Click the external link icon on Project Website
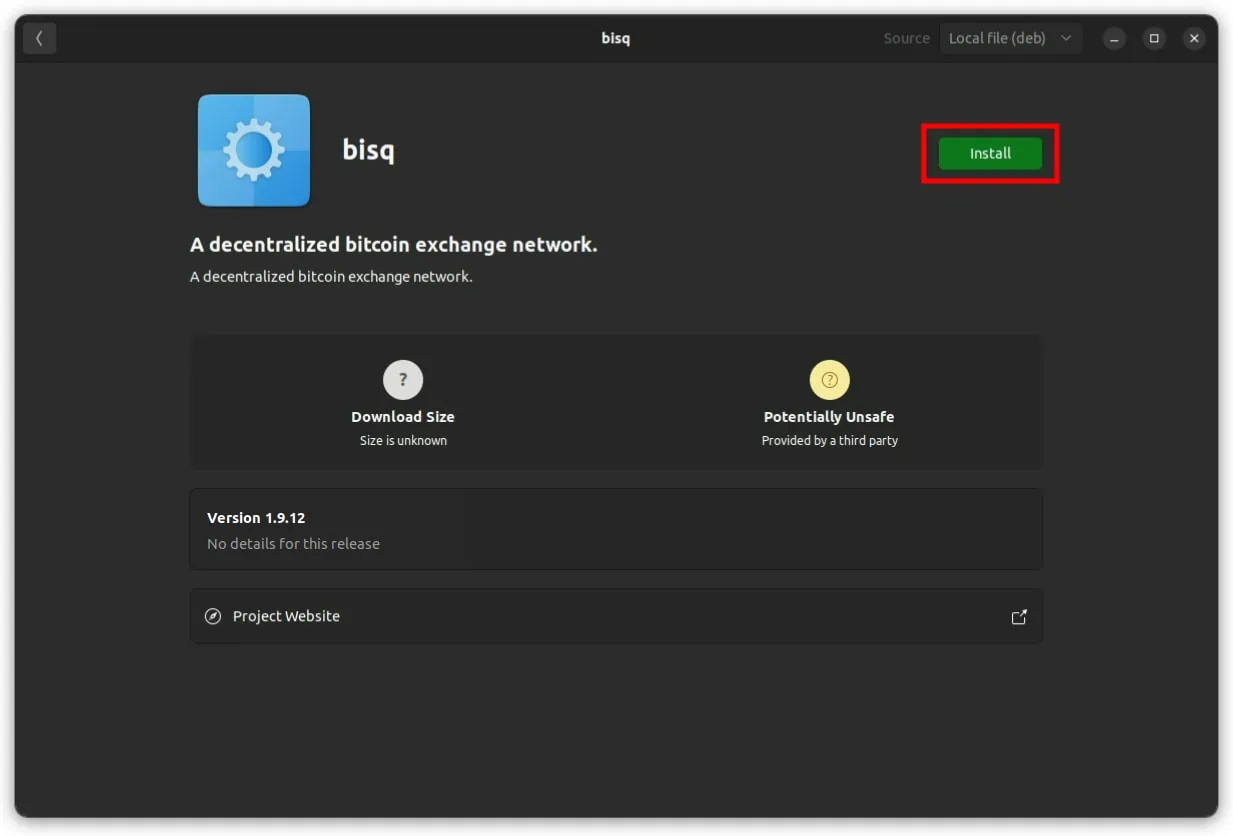Viewport: 1233px width, 836px height. click(1019, 617)
